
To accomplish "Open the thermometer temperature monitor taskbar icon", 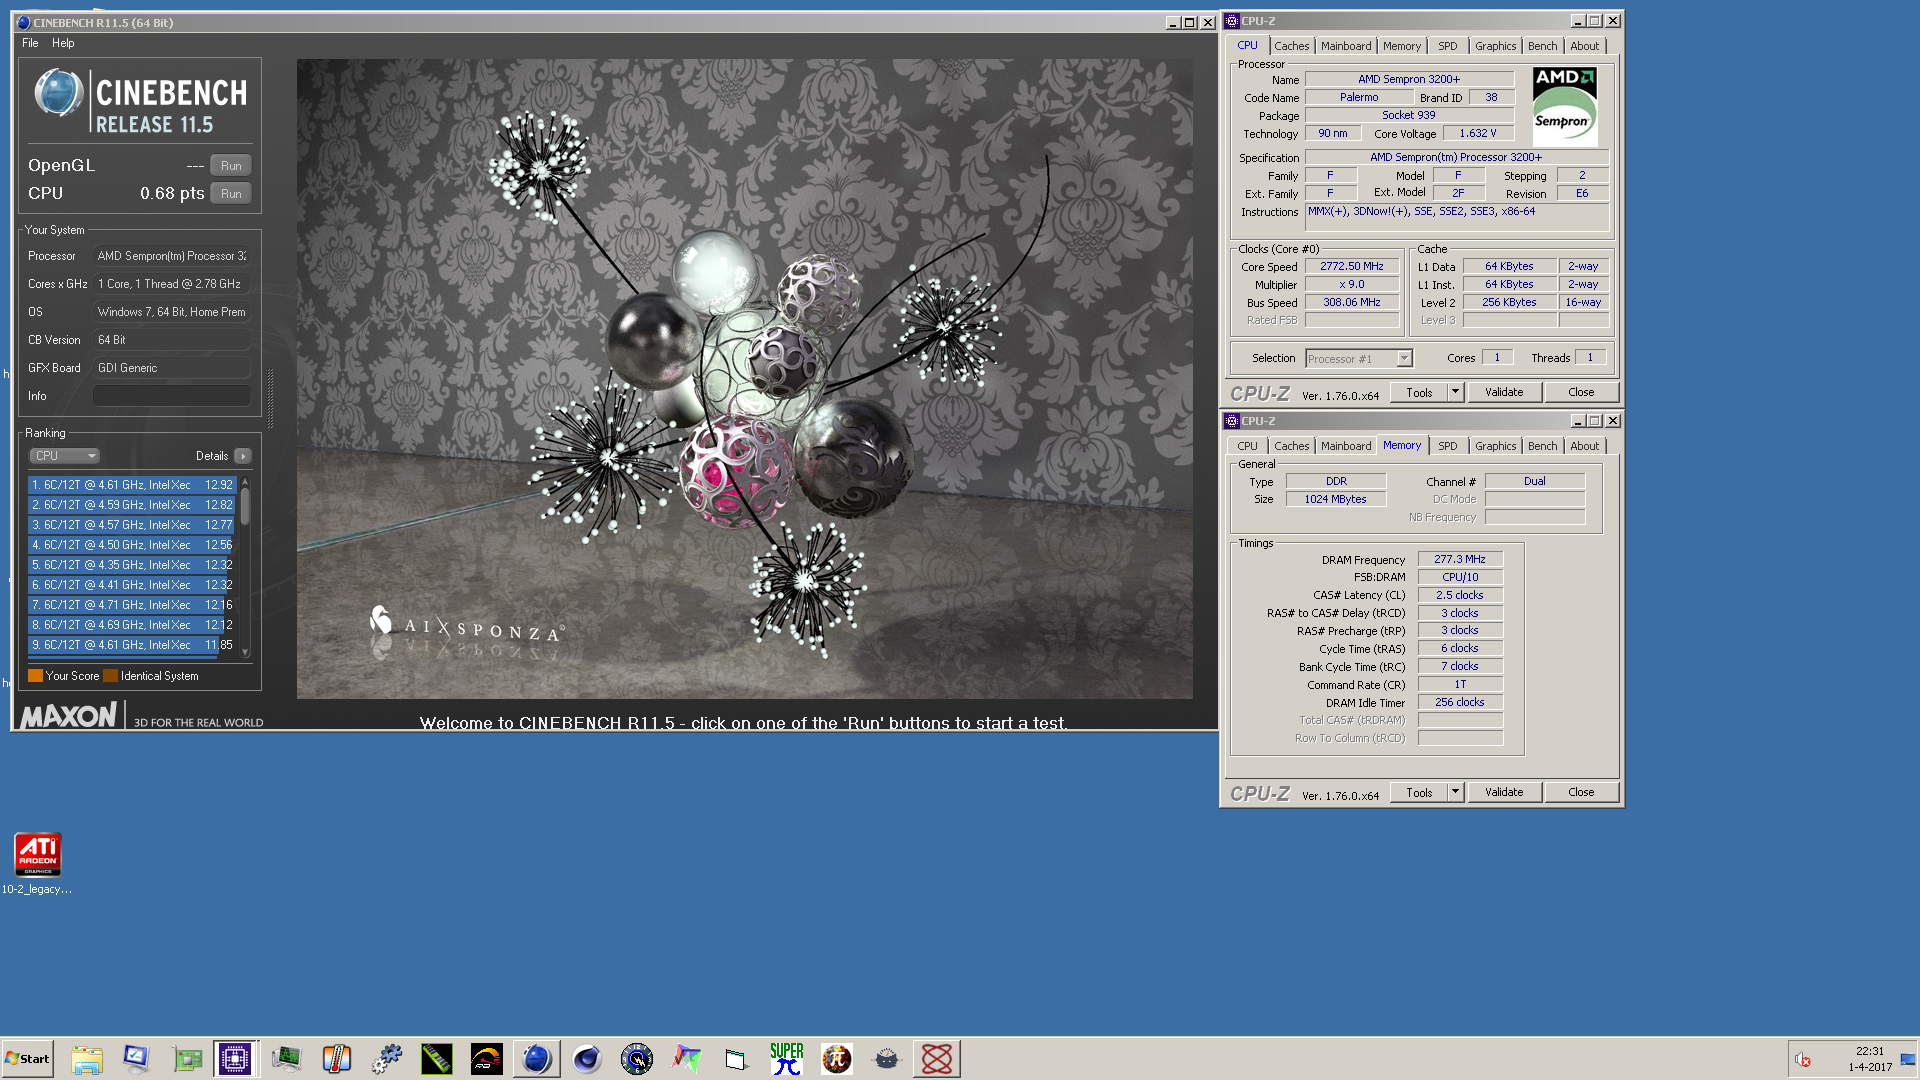I will 337,1059.
